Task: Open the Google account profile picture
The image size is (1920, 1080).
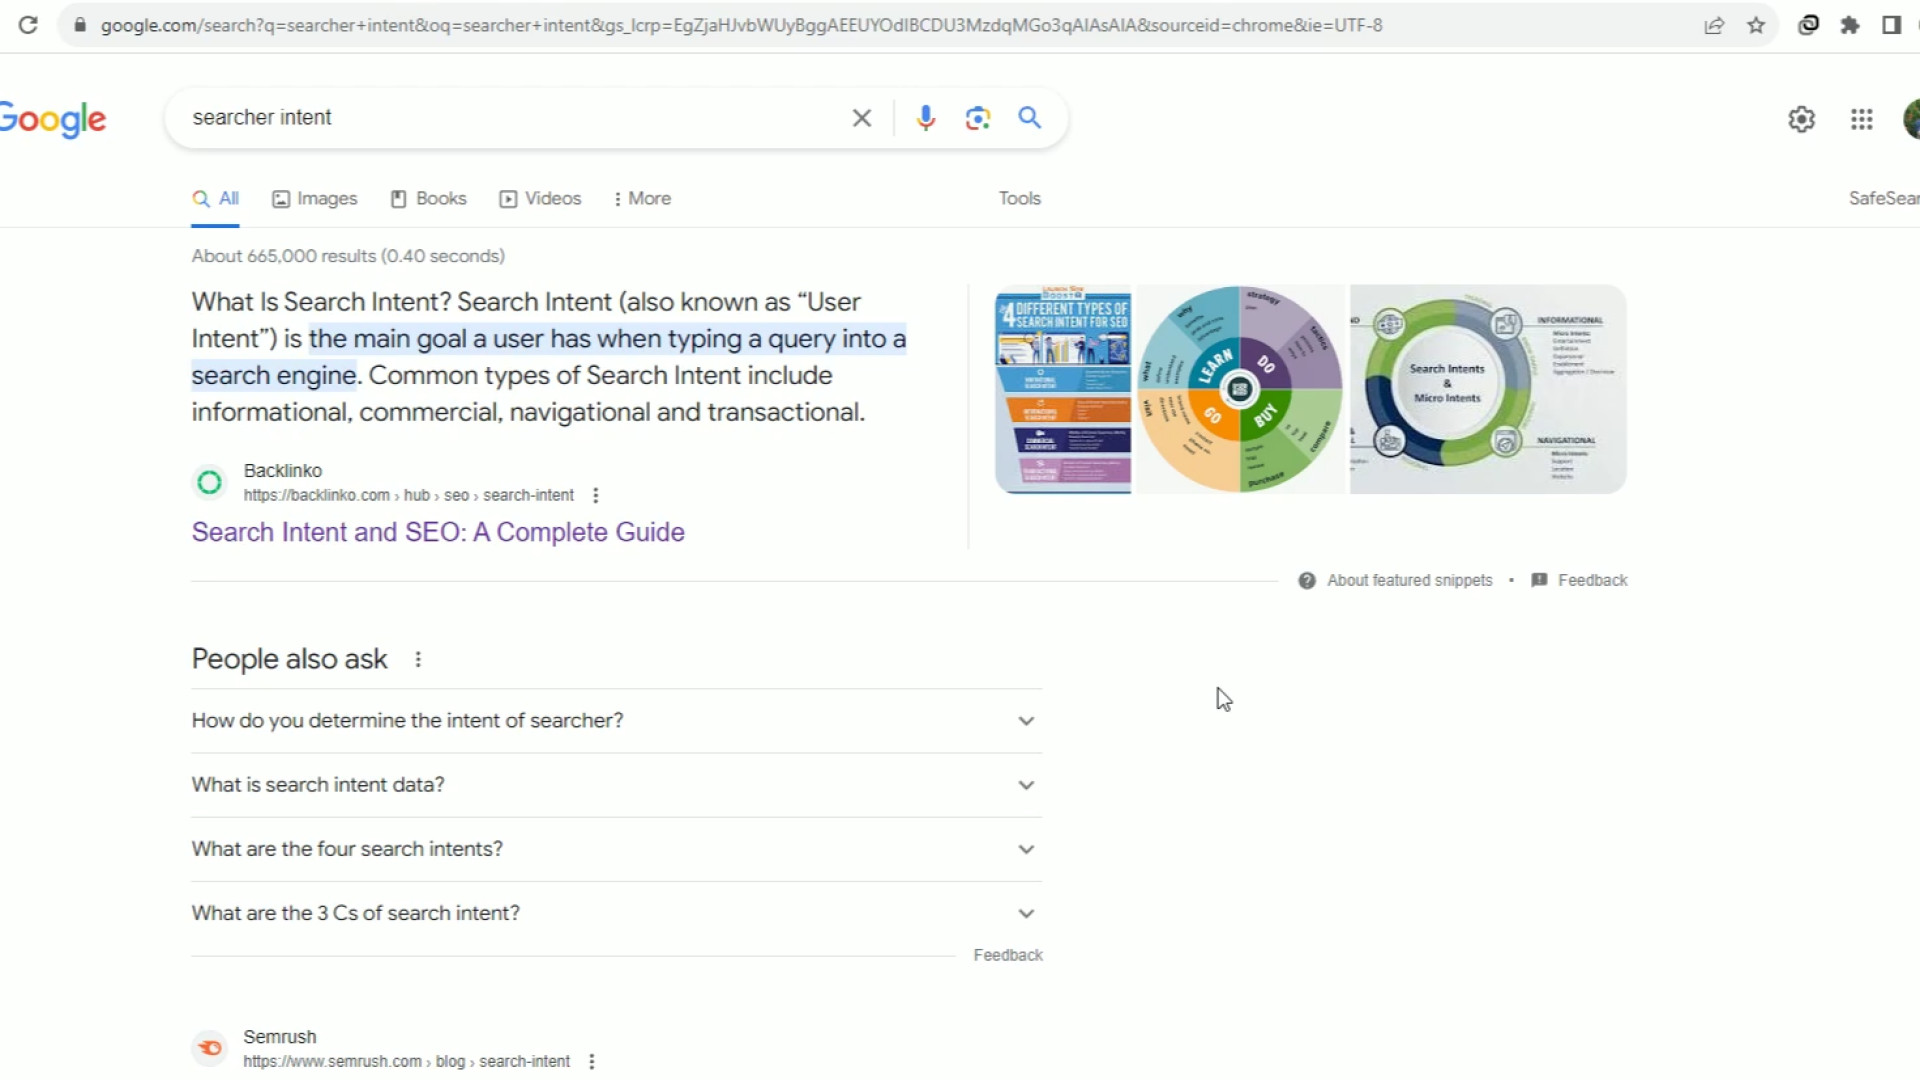Action: [x=1911, y=119]
